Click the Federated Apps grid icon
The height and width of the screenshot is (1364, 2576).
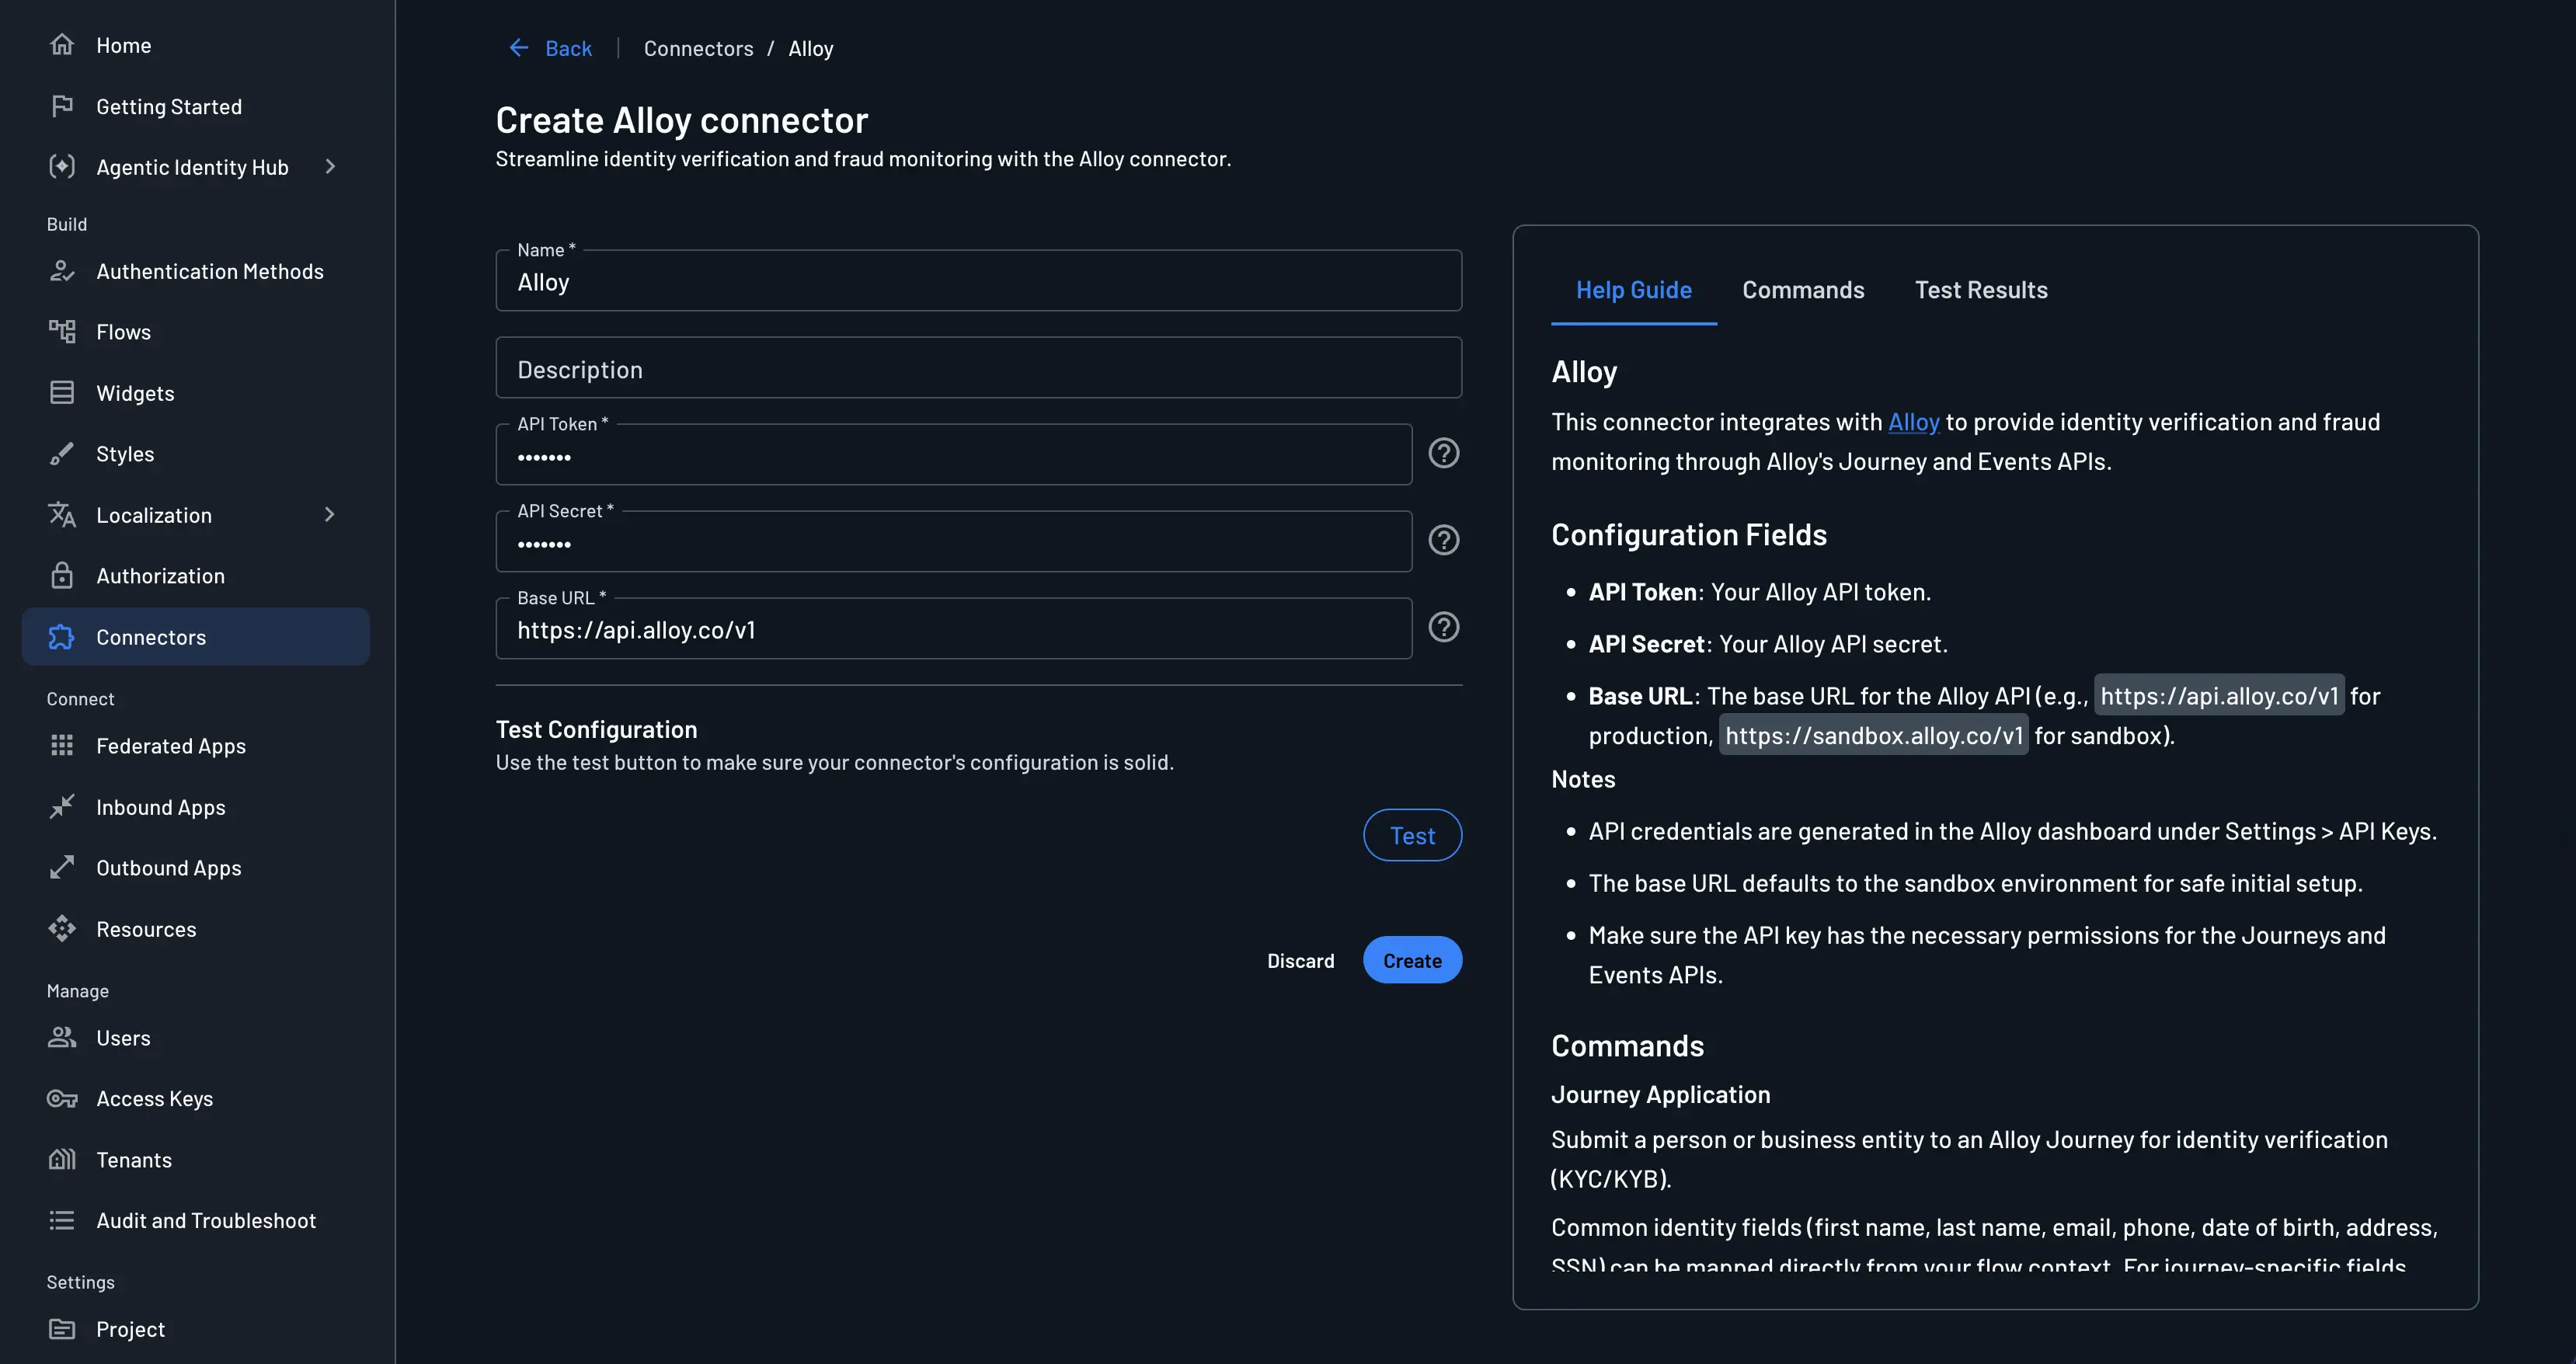62,746
